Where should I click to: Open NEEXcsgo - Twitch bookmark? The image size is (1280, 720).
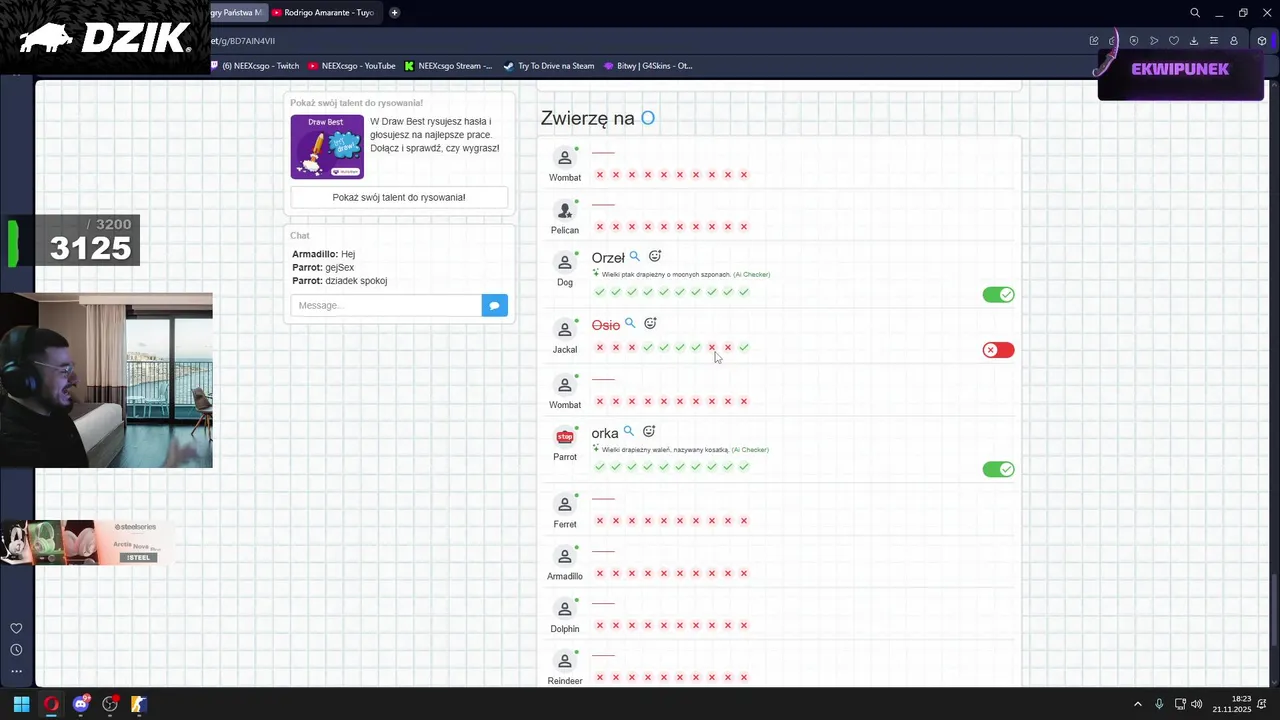(254, 66)
